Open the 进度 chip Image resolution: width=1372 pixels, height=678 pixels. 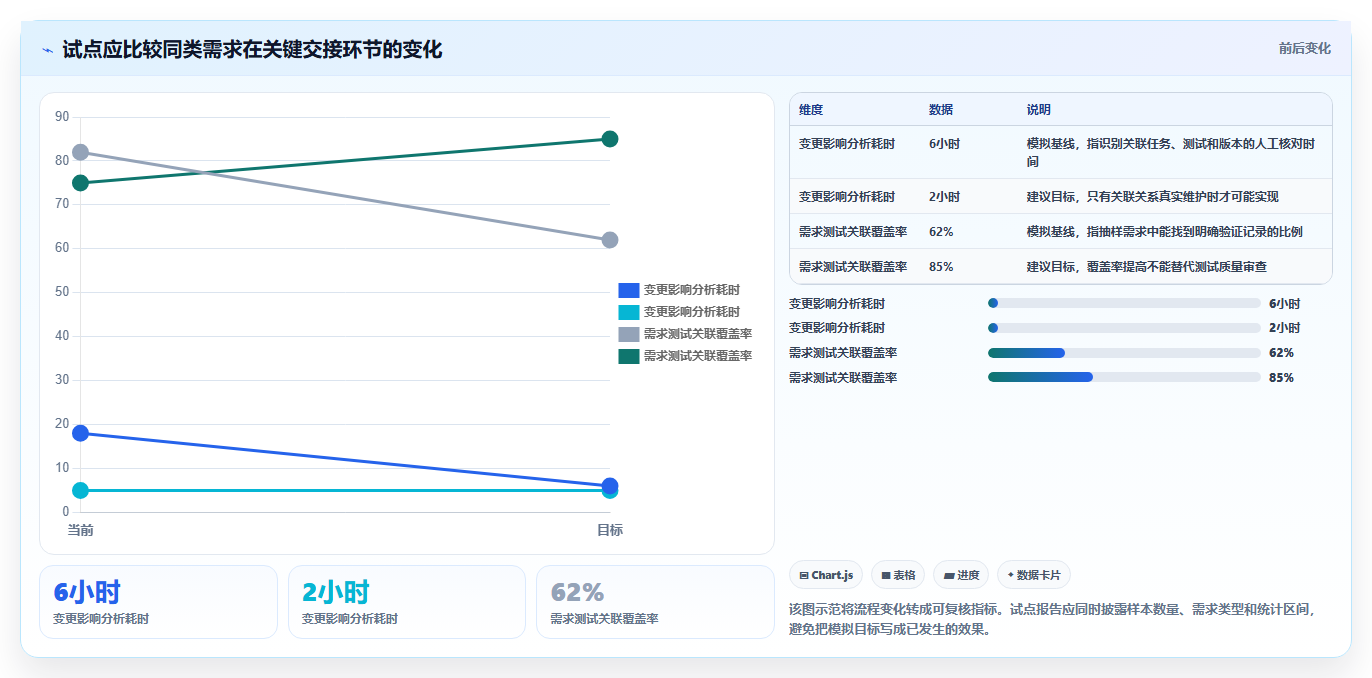click(x=961, y=575)
